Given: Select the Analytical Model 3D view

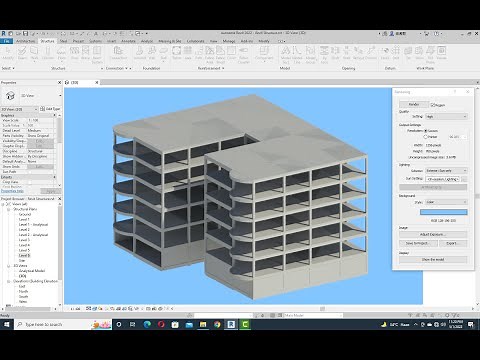Looking at the screenshot, I should click(x=32, y=271).
